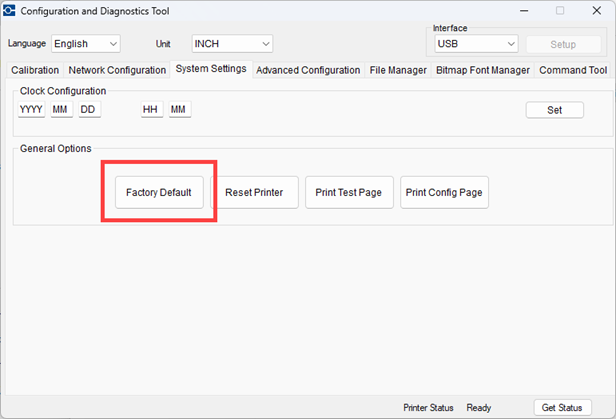
Task: Select the File Manager tab
Action: coord(398,70)
